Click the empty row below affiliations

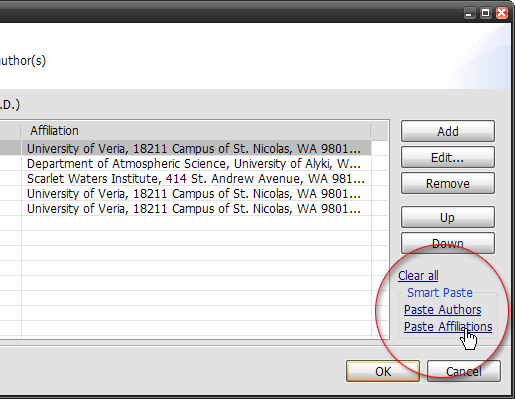coord(196,223)
